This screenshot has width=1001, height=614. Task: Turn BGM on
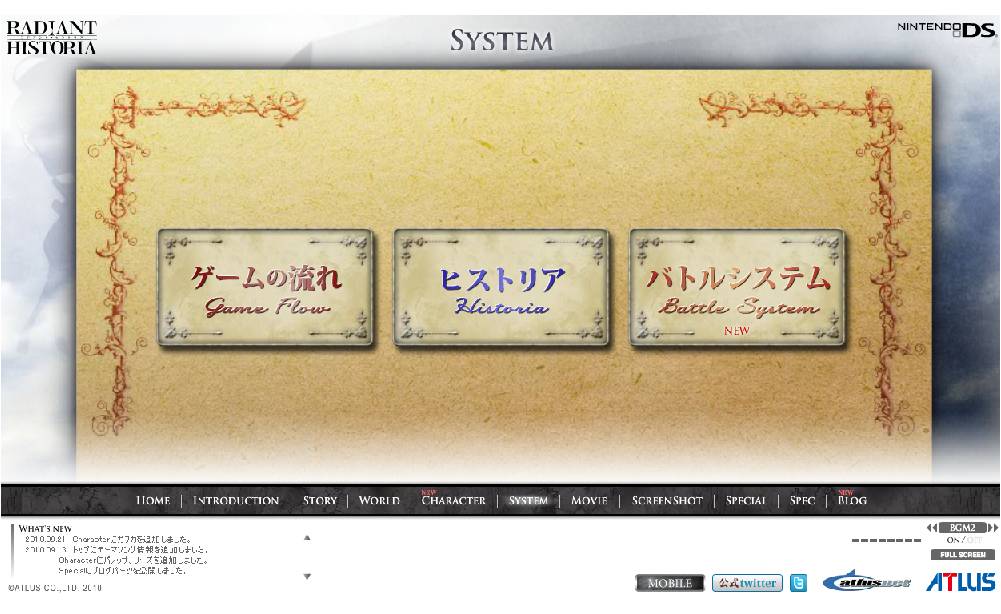[952, 540]
